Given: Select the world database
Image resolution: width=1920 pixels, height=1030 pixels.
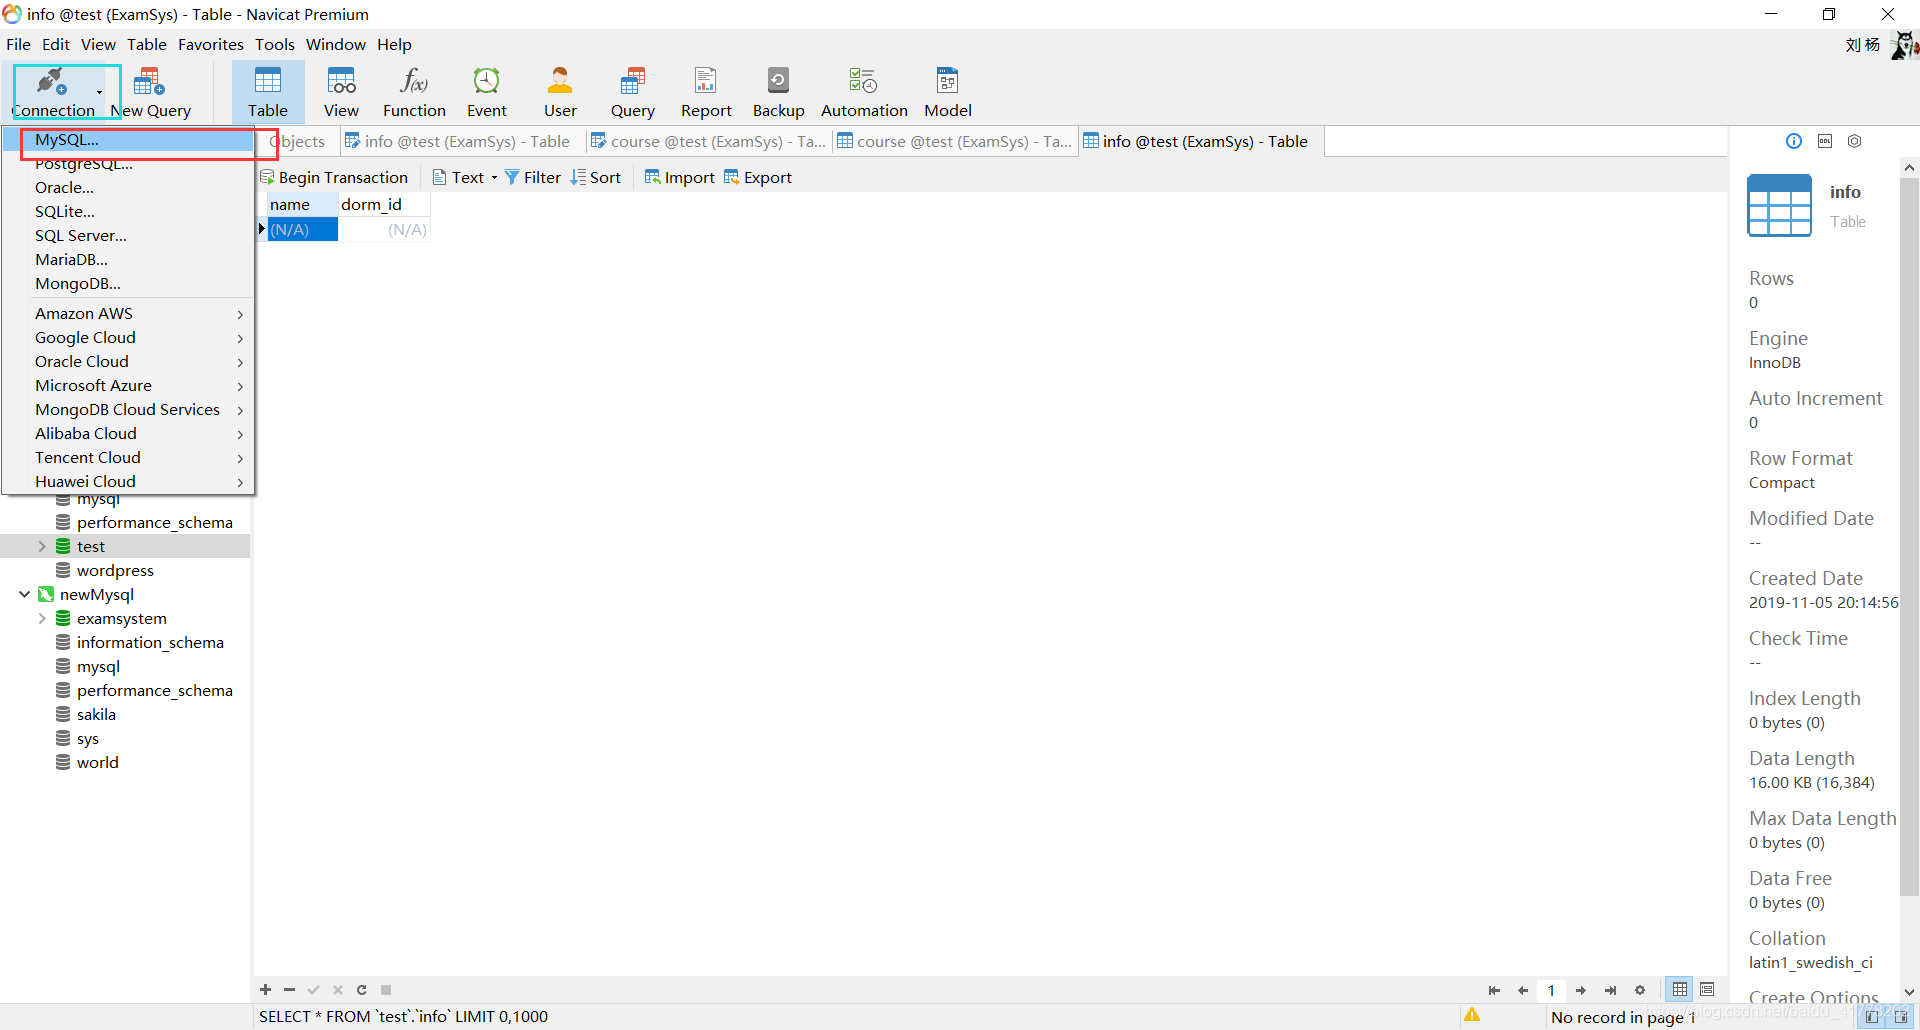Looking at the screenshot, I should click(x=97, y=762).
